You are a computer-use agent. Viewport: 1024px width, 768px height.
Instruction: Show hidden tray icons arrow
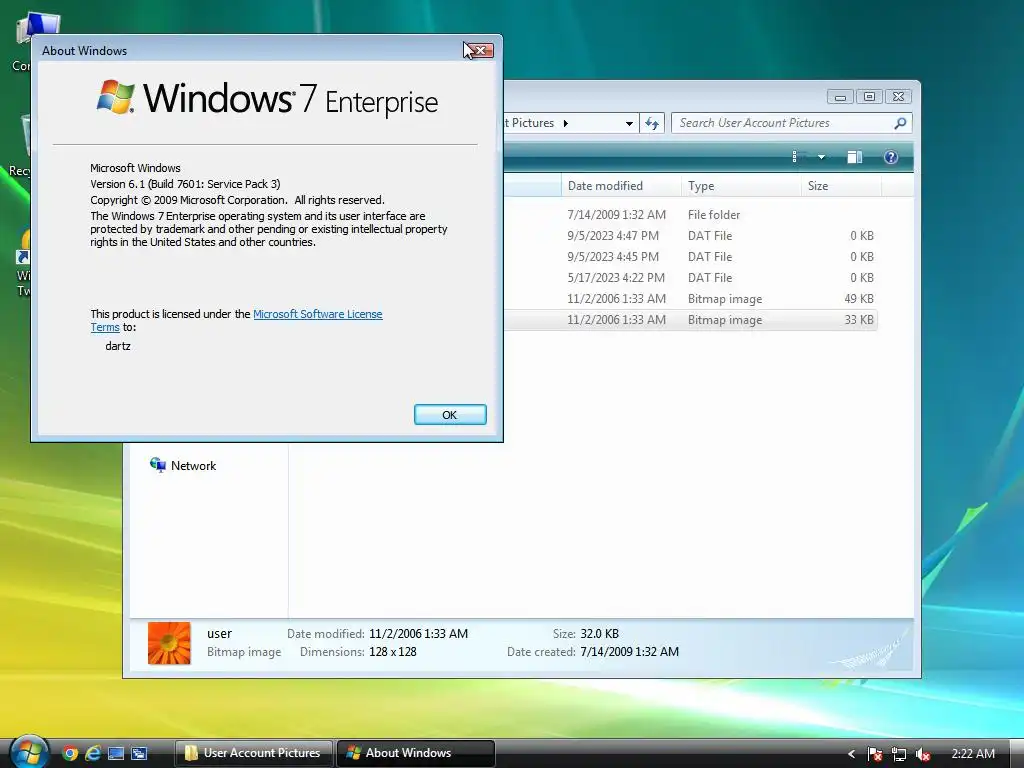(851, 754)
